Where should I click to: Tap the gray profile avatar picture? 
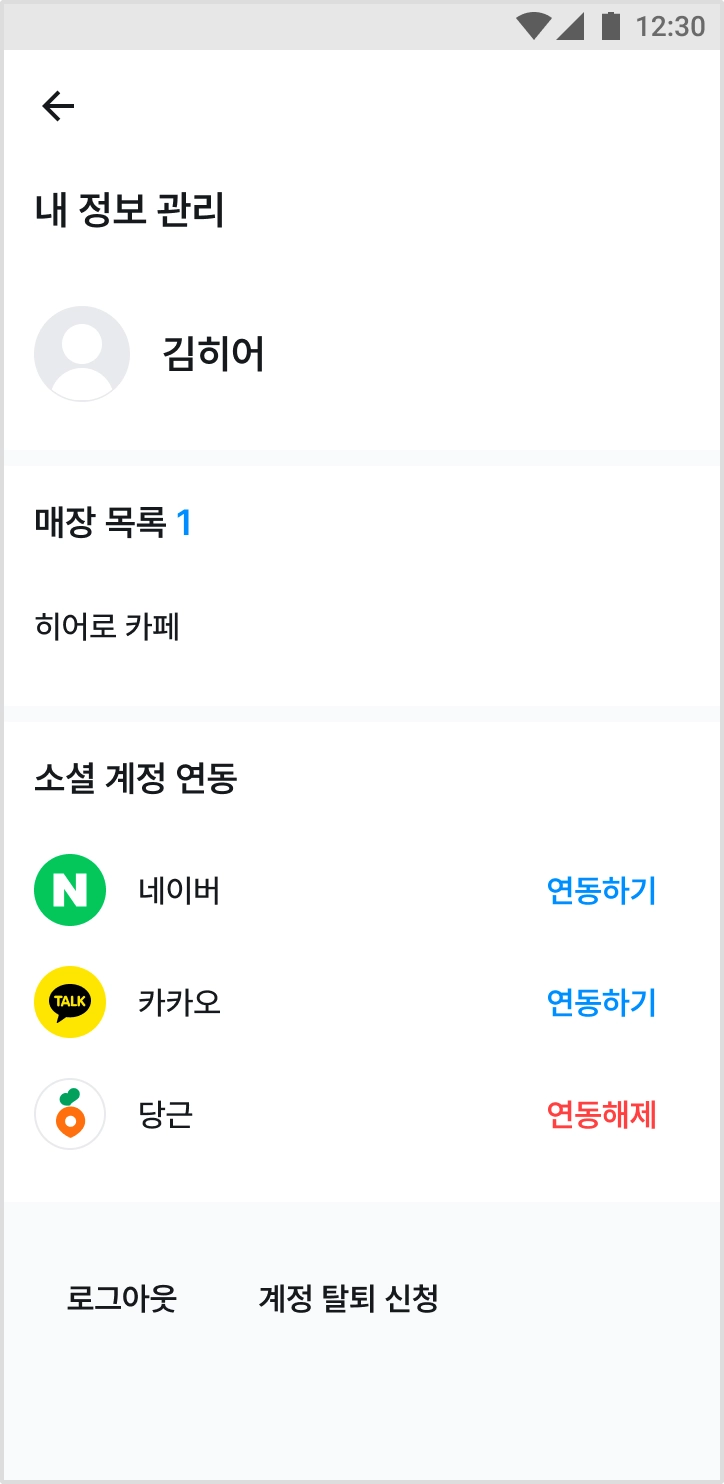(x=82, y=354)
